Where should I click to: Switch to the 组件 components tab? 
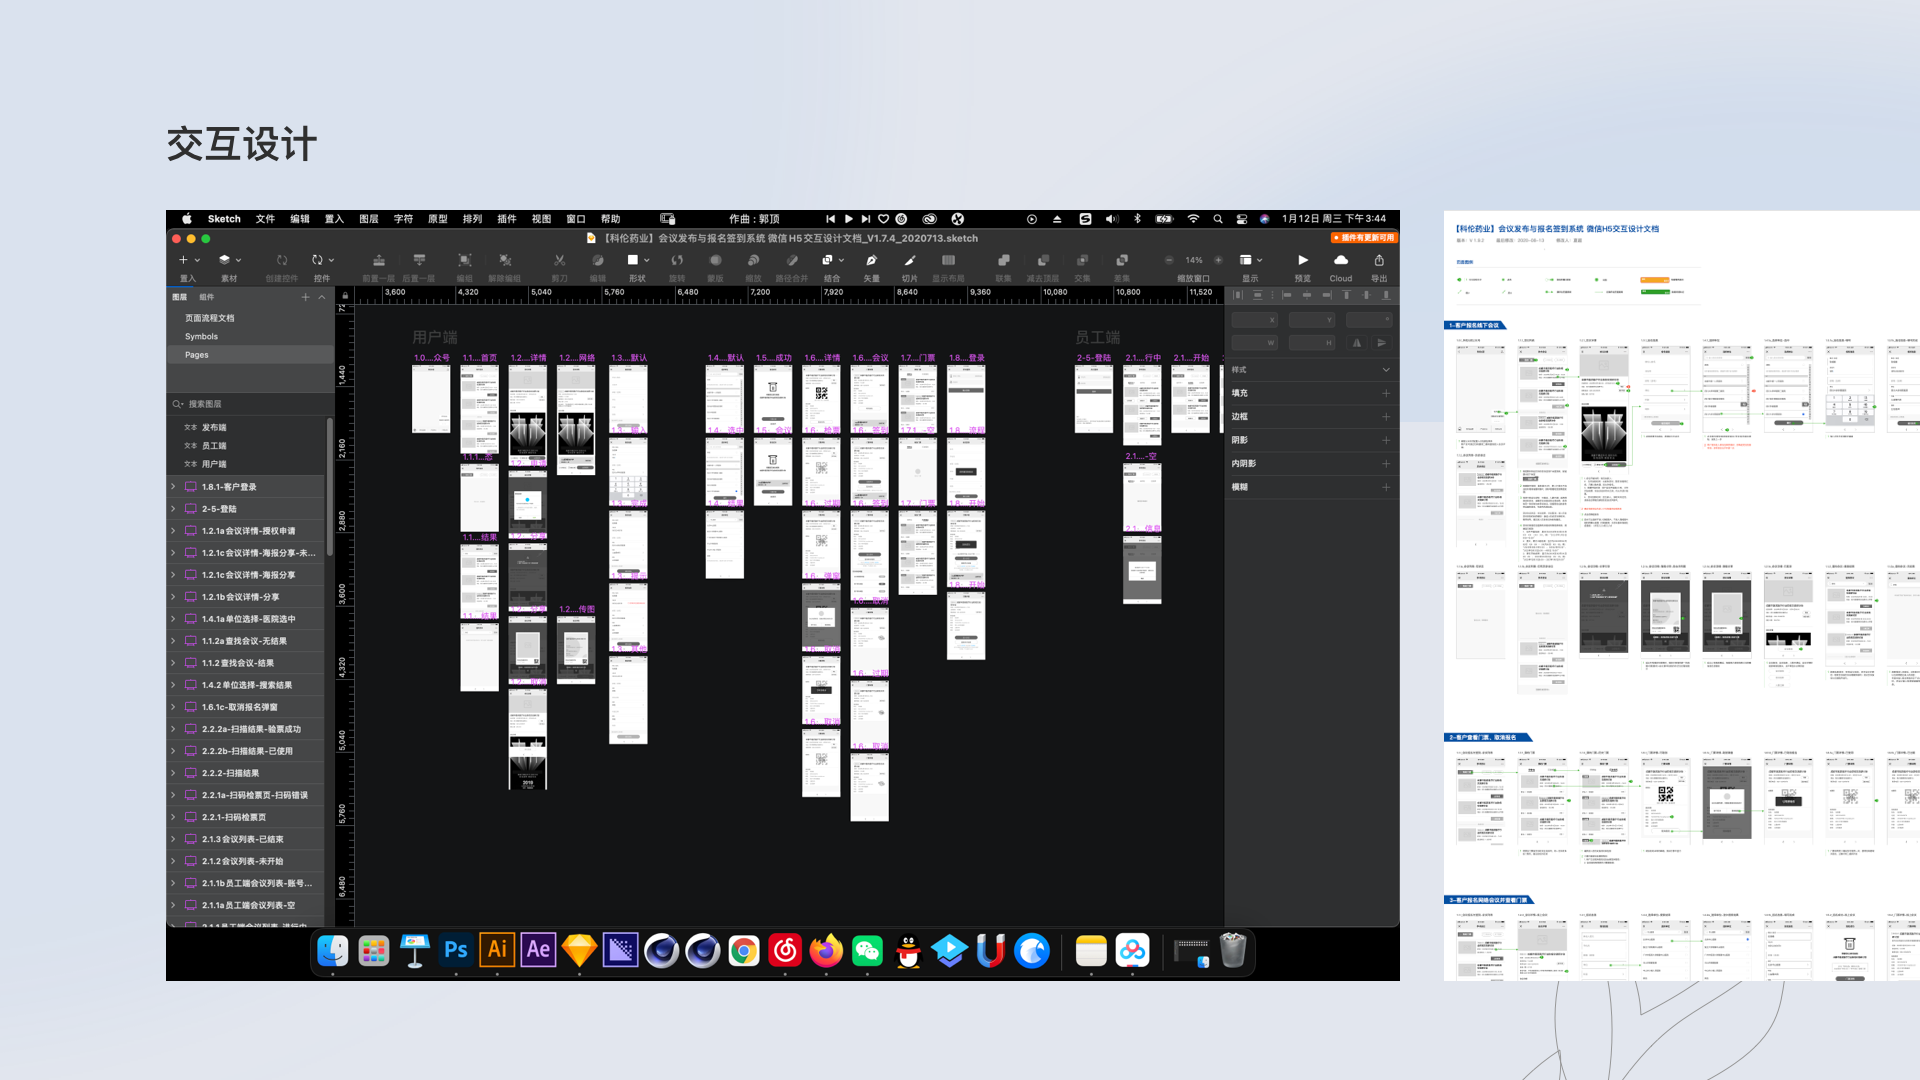tap(206, 297)
